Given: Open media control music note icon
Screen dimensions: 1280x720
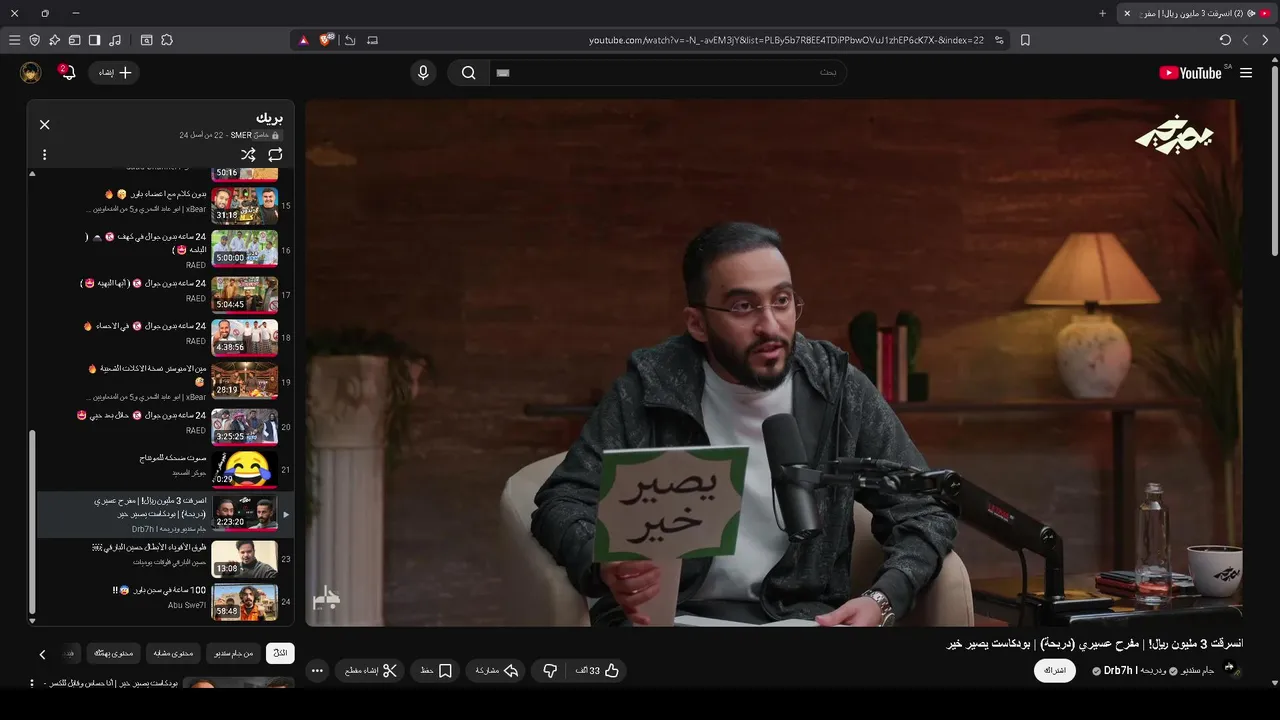Looking at the screenshot, I should tap(115, 40).
